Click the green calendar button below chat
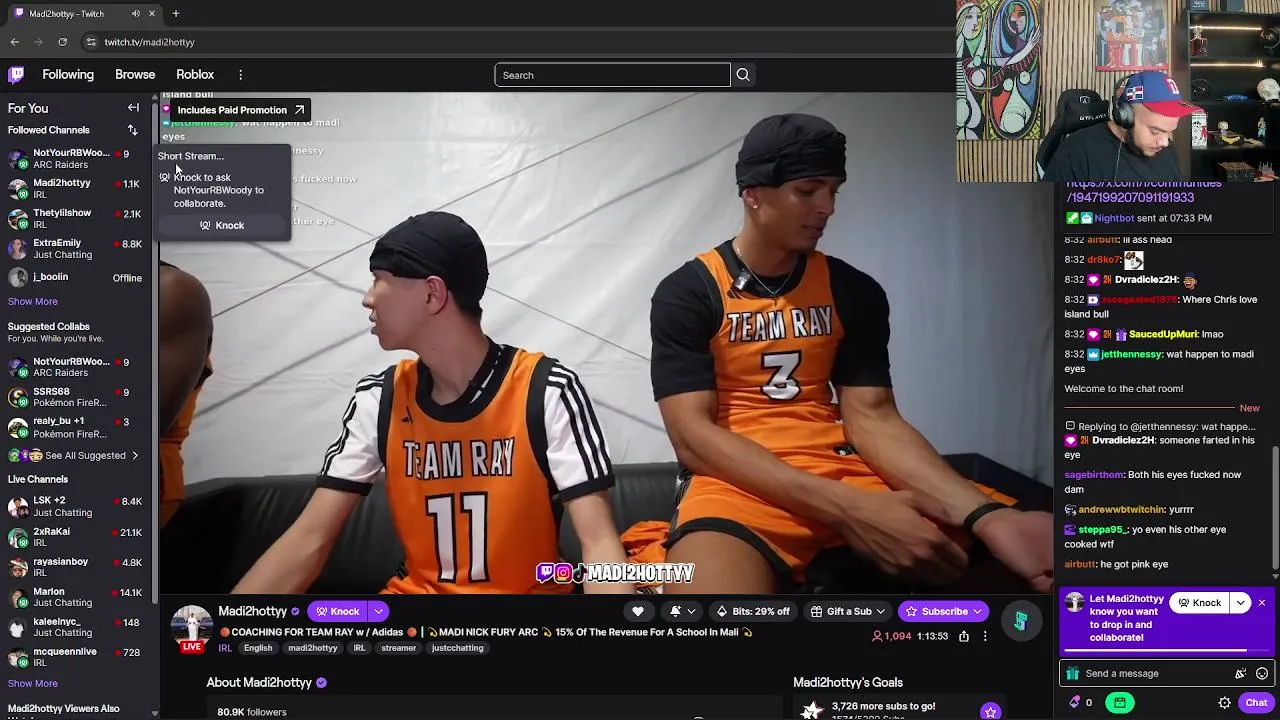Viewport: 1280px width, 720px height. (1119, 703)
